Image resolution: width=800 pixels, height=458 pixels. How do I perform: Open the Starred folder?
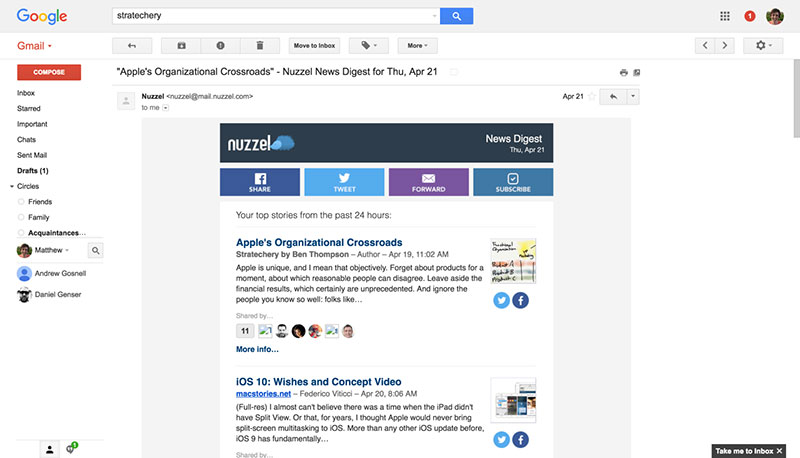[x=29, y=108]
